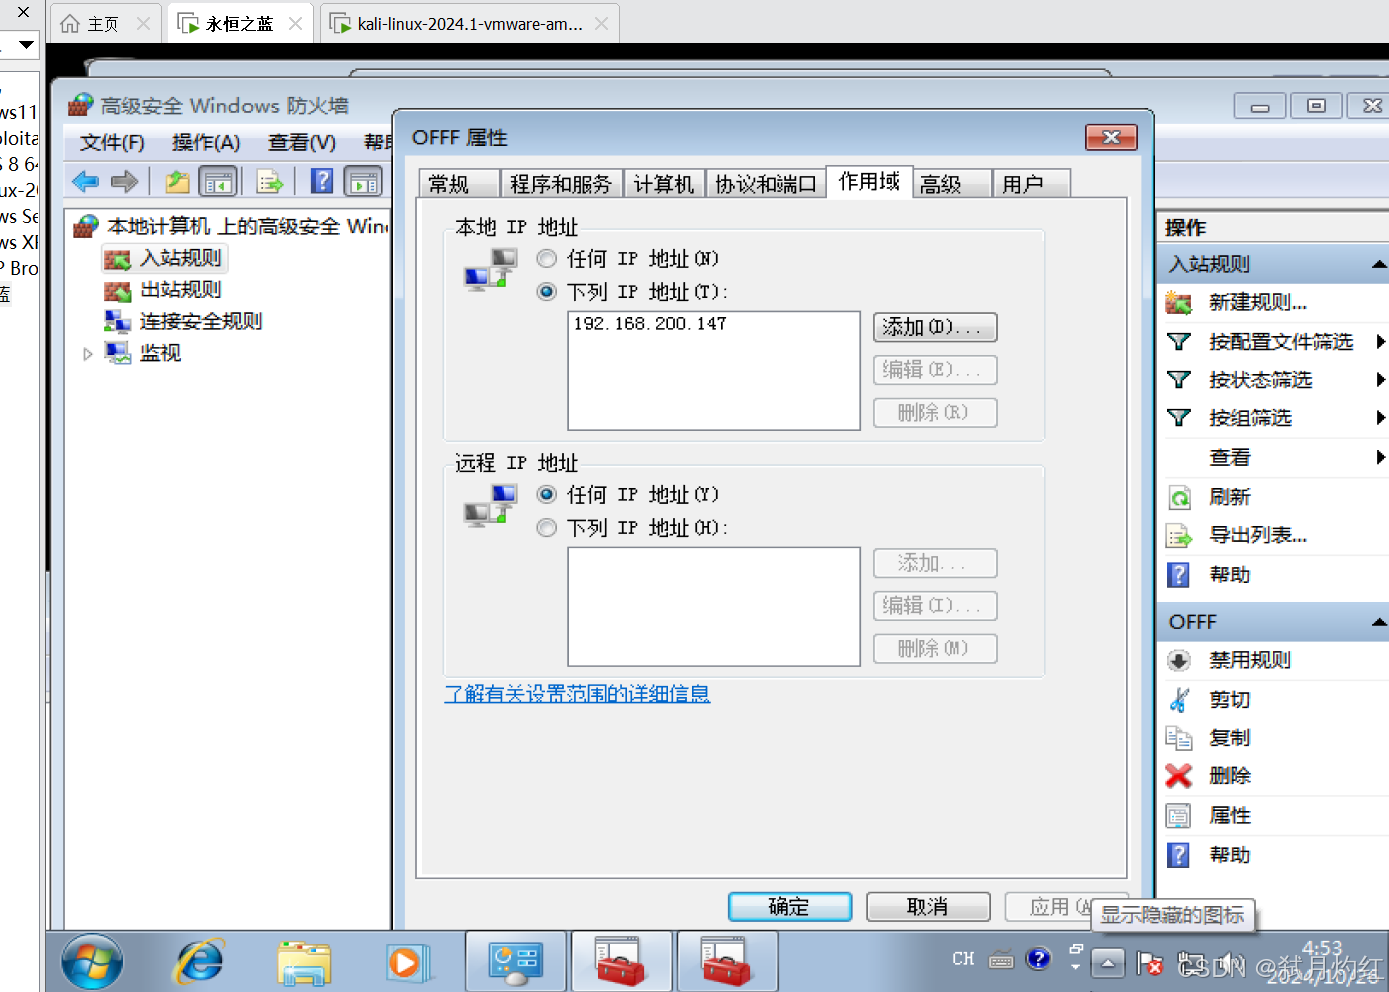
Task: Click the blue help toolbar icon
Action: coord(322,181)
